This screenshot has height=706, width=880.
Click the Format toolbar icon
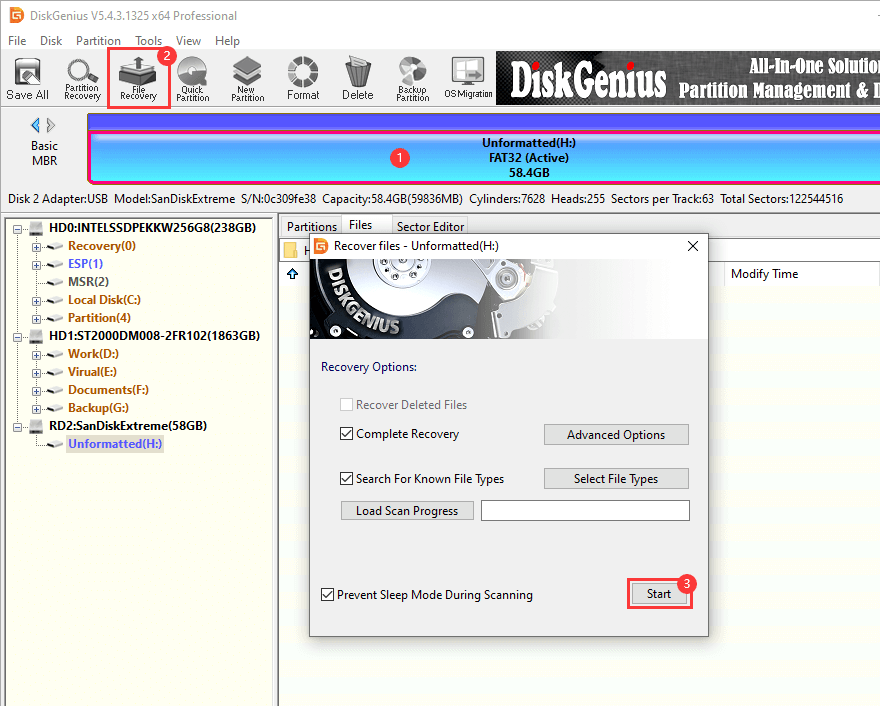pos(303,79)
